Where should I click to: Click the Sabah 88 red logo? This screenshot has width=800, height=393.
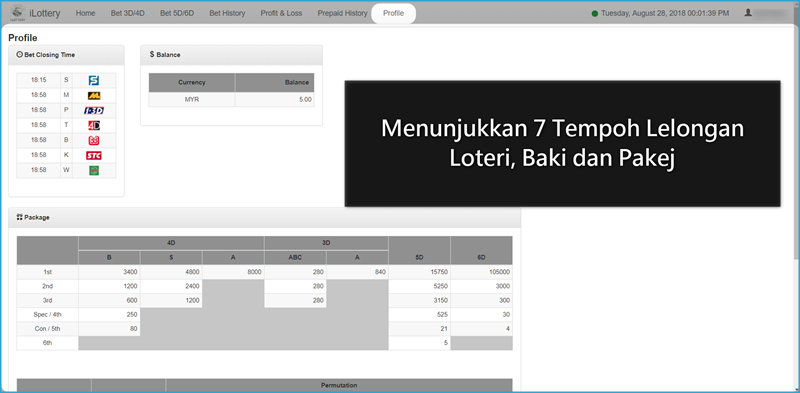pos(94,140)
